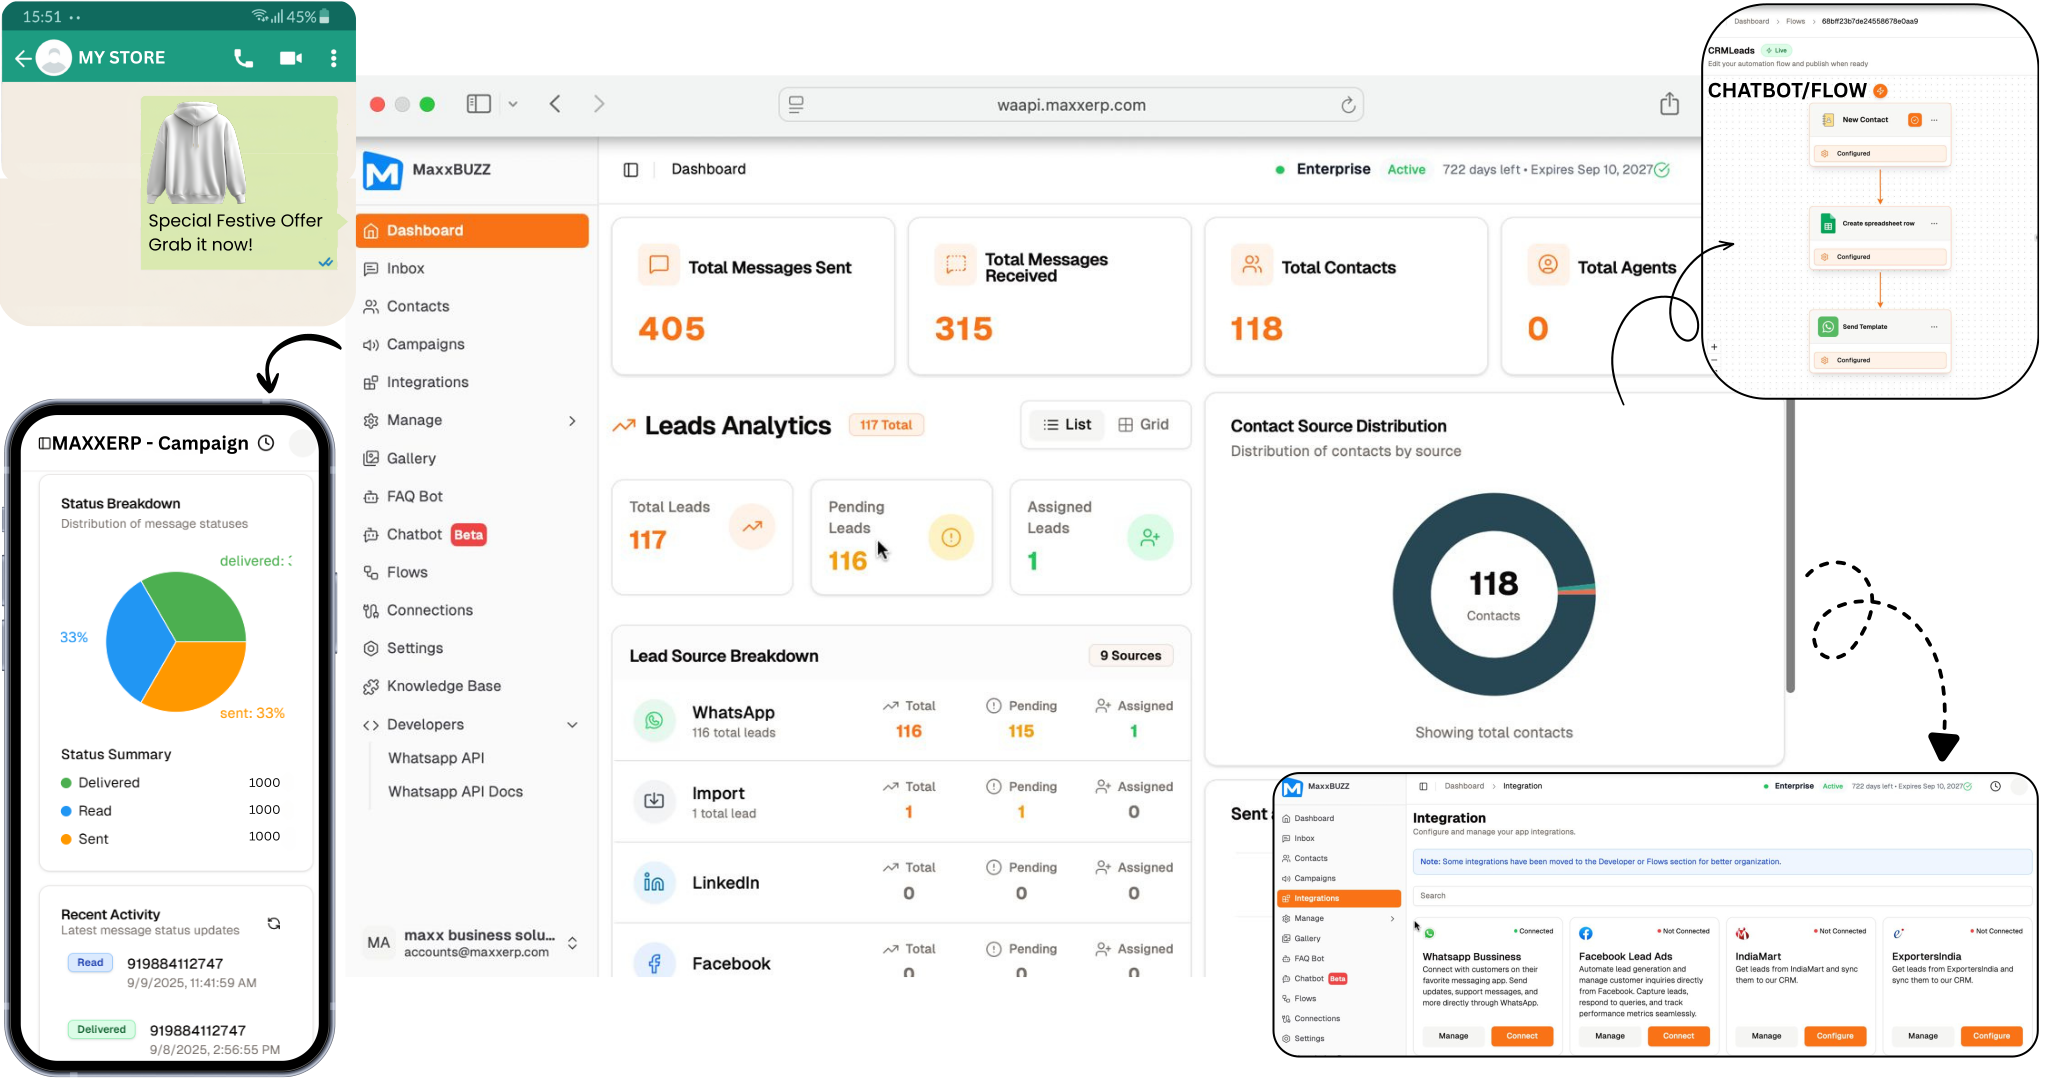
Task: Refresh the Recent Activity list
Action: (274, 923)
